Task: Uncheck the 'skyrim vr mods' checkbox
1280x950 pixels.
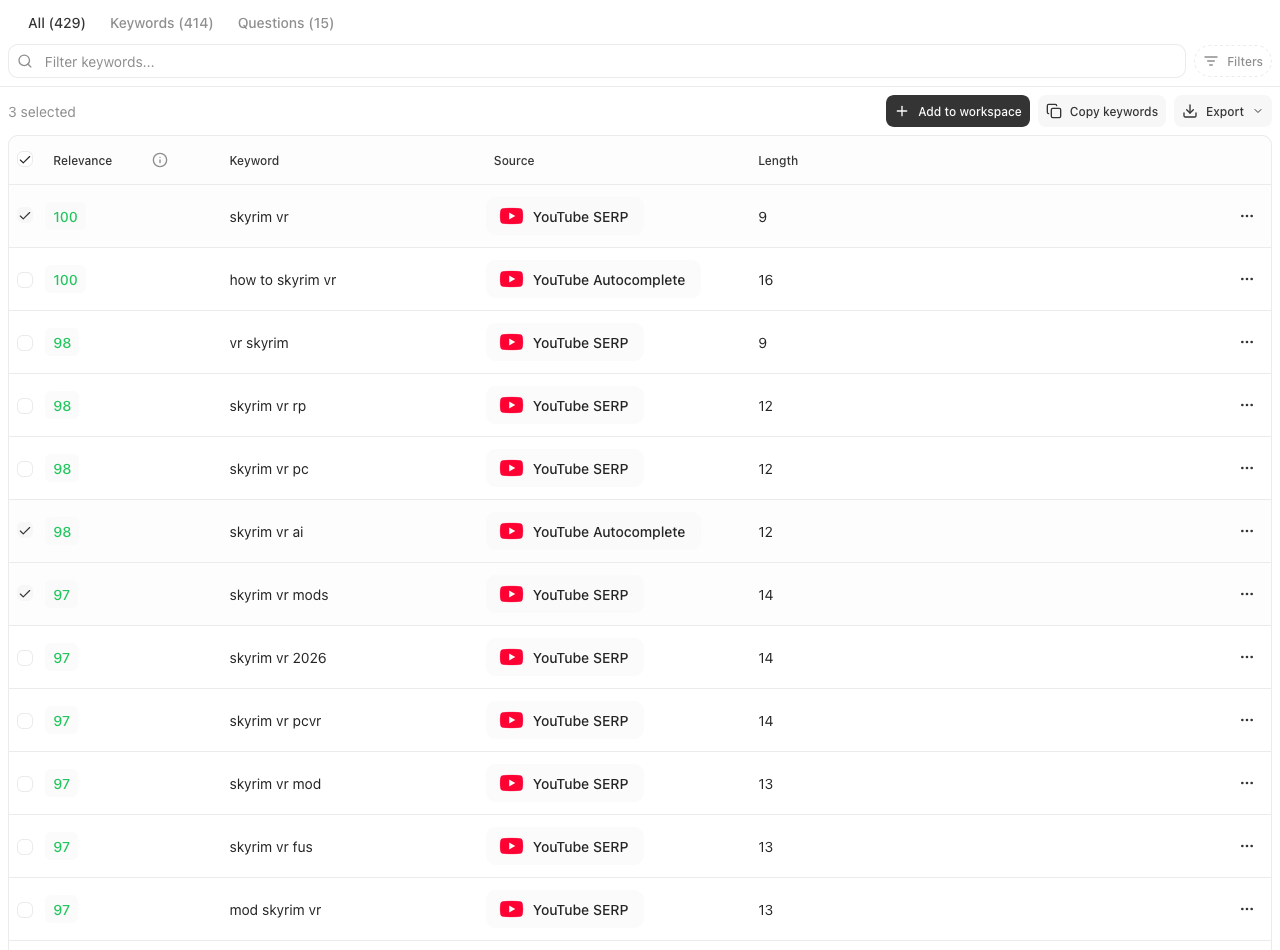Action: tap(25, 594)
